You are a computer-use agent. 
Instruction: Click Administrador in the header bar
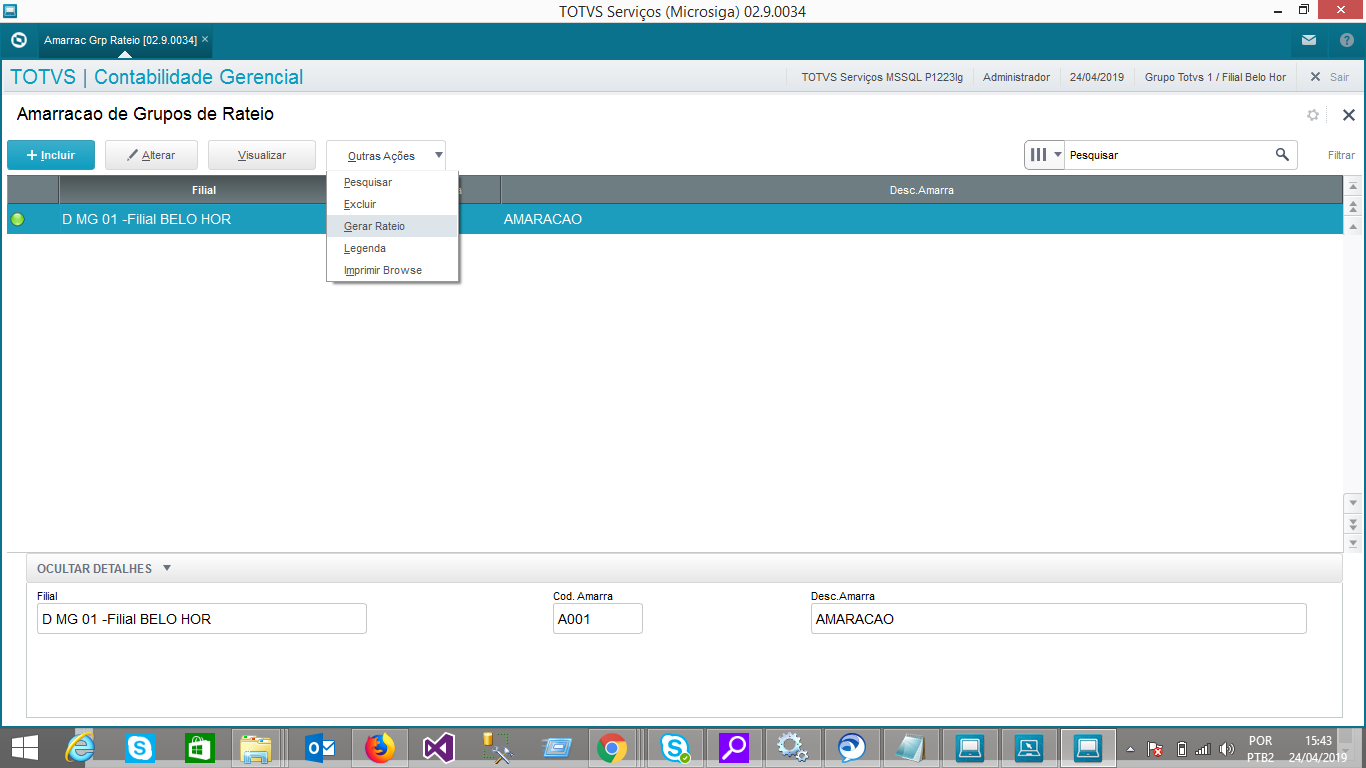tap(1016, 77)
